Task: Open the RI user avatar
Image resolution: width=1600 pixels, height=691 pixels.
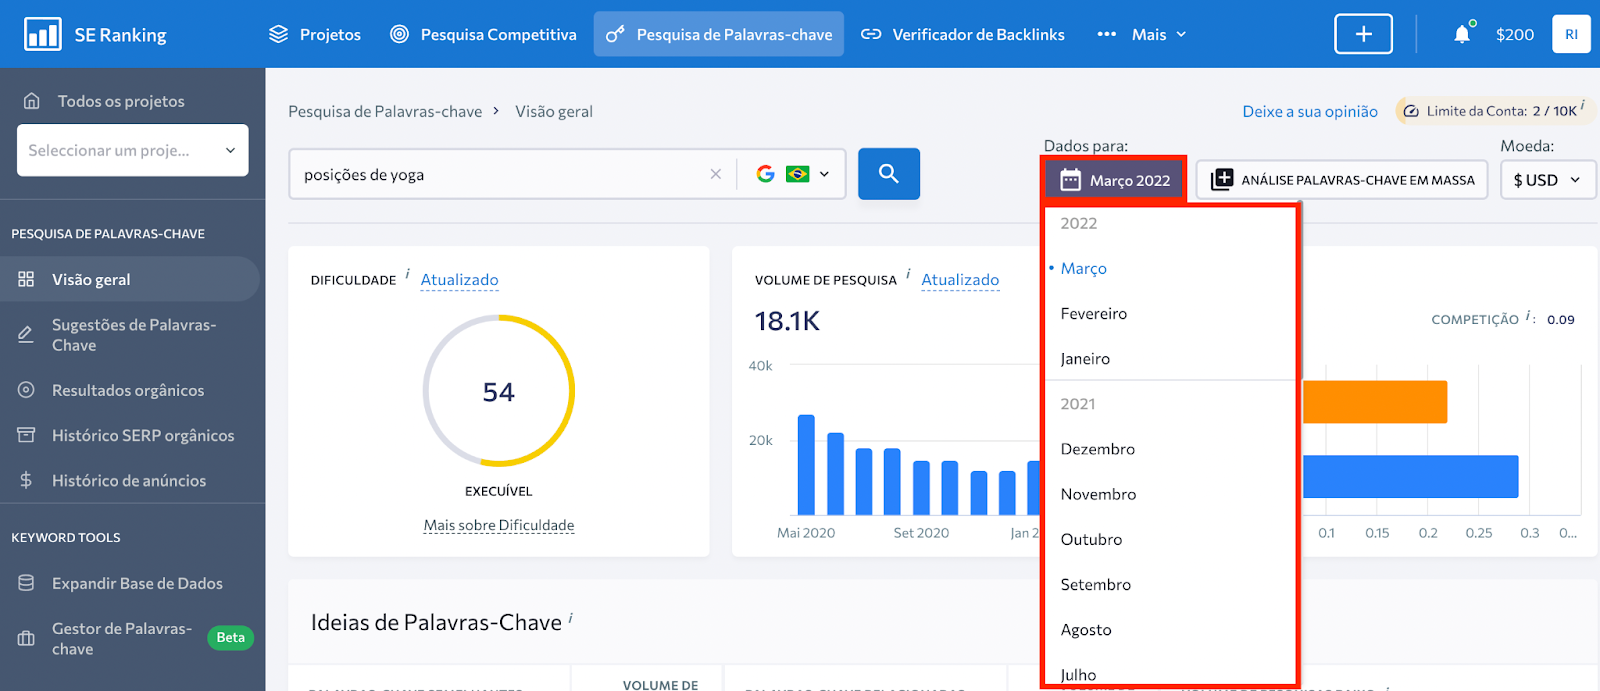Action: pyautogui.click(x=1571, y=35)
